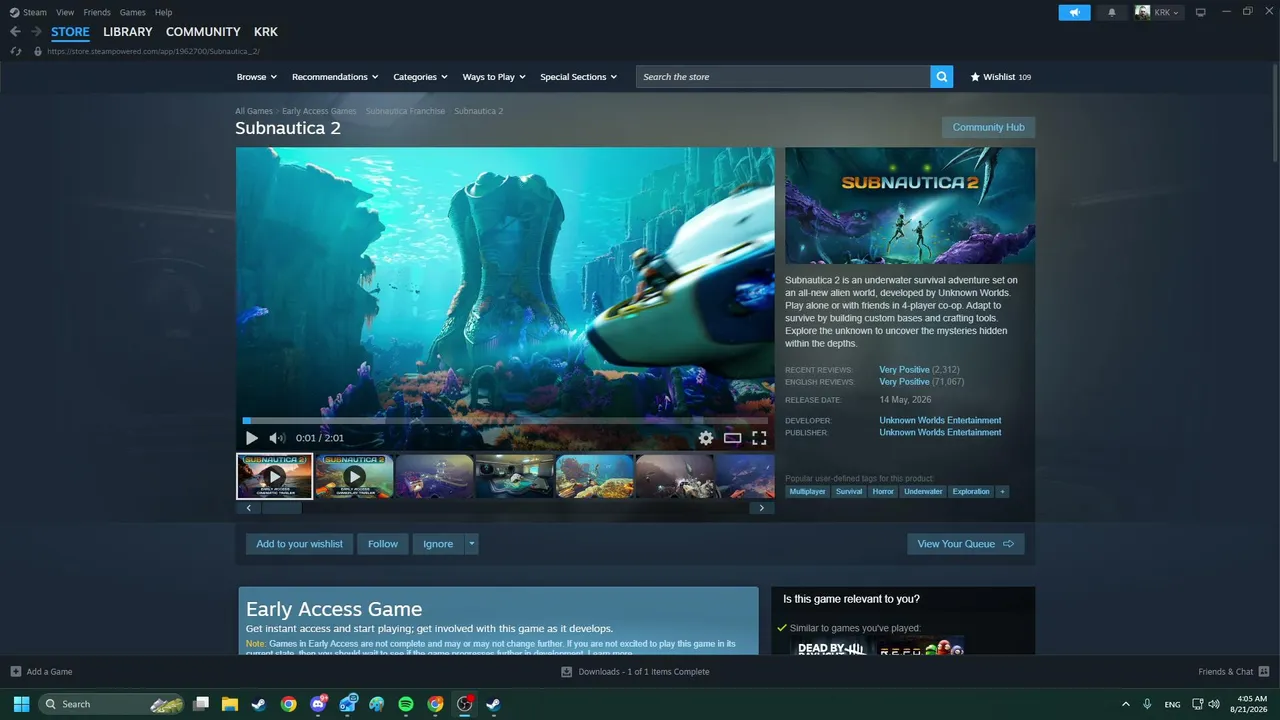Open Downloads status in the bottom bar

636,672
